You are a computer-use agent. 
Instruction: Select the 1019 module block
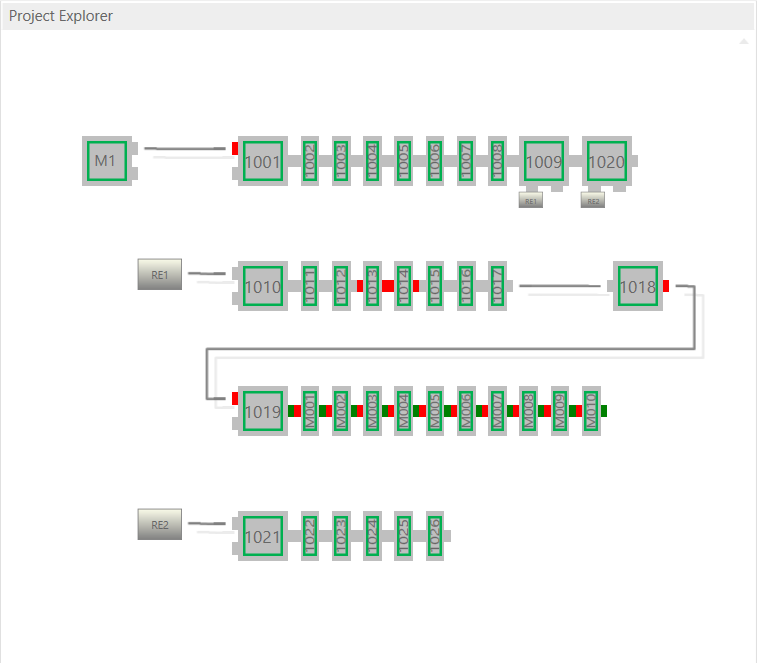(x=263, y=411)
